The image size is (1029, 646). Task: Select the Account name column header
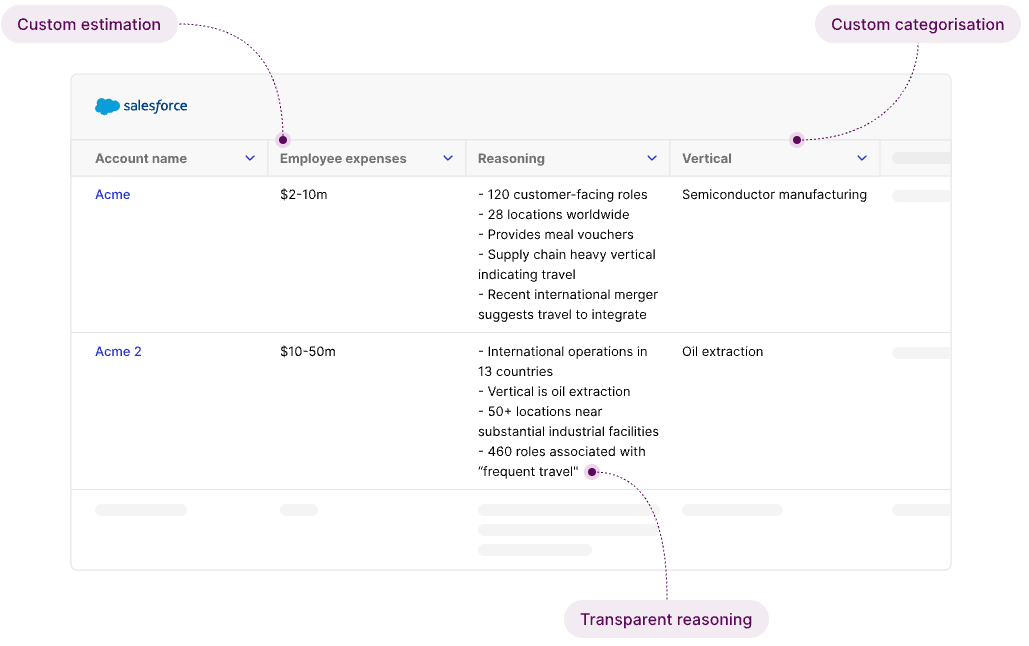pyautogui.click(x=141, y=158)
